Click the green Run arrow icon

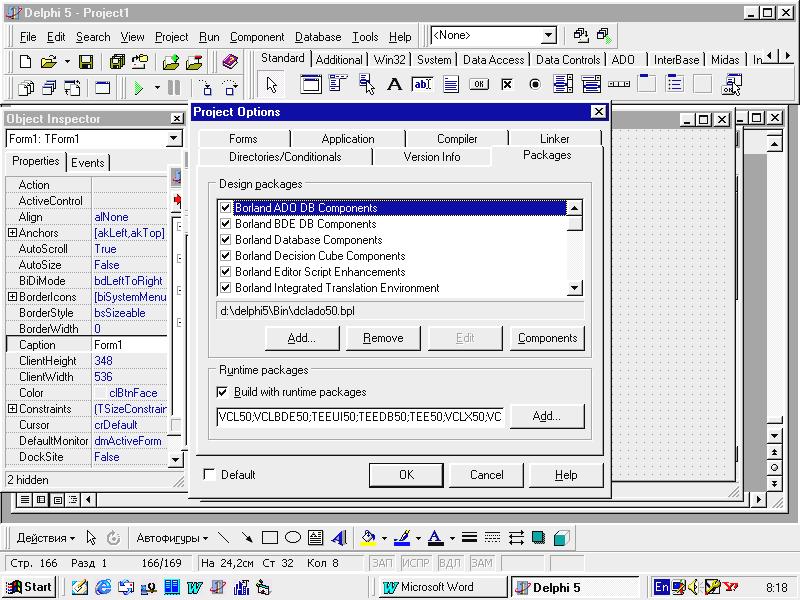[x=138, y=88]
